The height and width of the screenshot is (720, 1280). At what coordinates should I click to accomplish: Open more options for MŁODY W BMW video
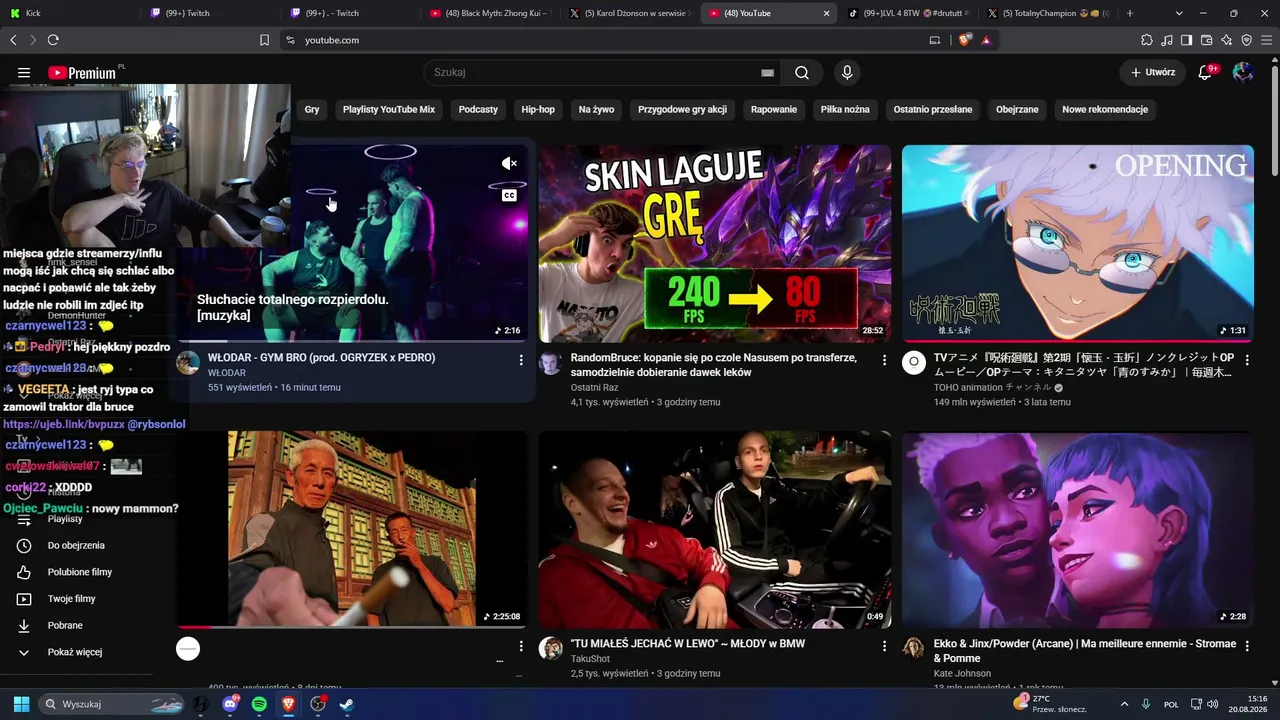[x=884, y=647]
